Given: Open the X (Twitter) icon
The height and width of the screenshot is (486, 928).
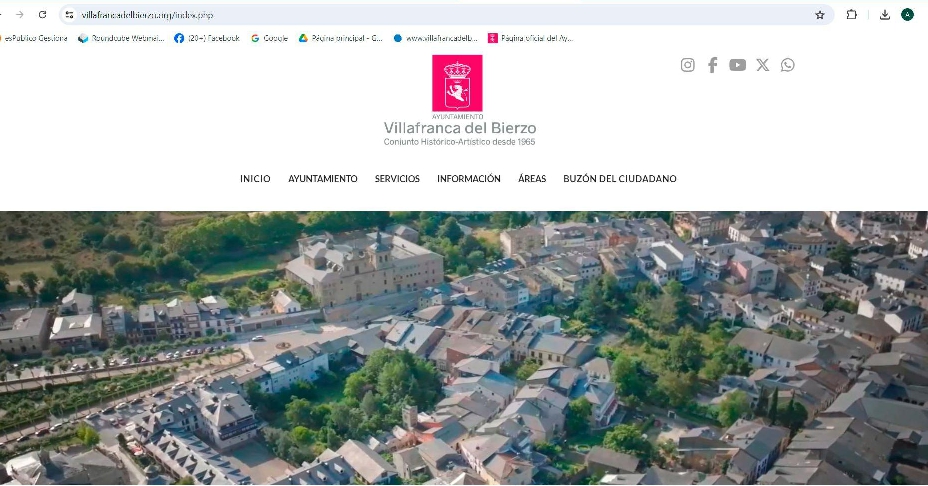Looking at the screenshot, I should point(763,65).
